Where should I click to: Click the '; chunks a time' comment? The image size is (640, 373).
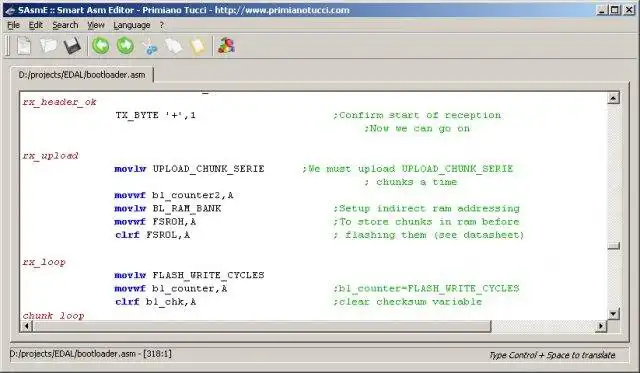point(411,182)
